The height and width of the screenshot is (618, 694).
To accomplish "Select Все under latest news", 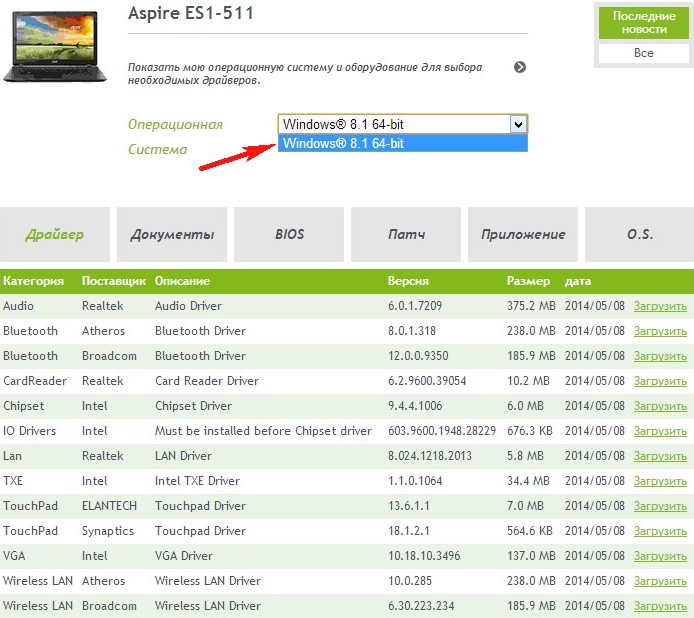I will pyautogui.click(x=644, y=53).
